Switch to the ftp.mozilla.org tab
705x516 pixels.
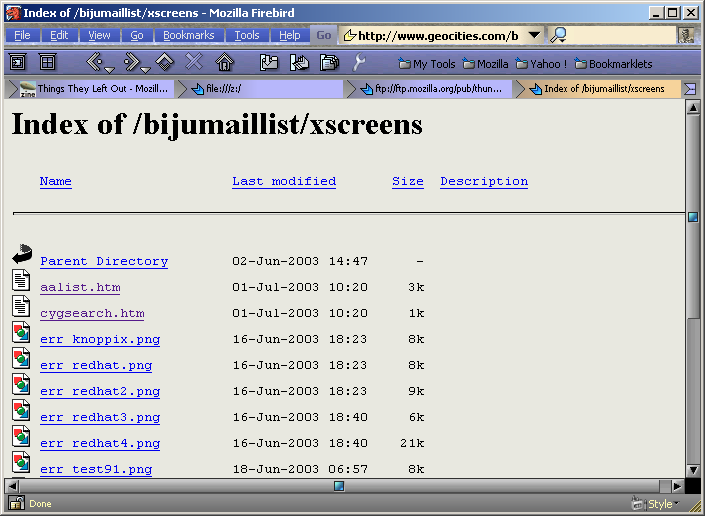click(x=430, y=88)
